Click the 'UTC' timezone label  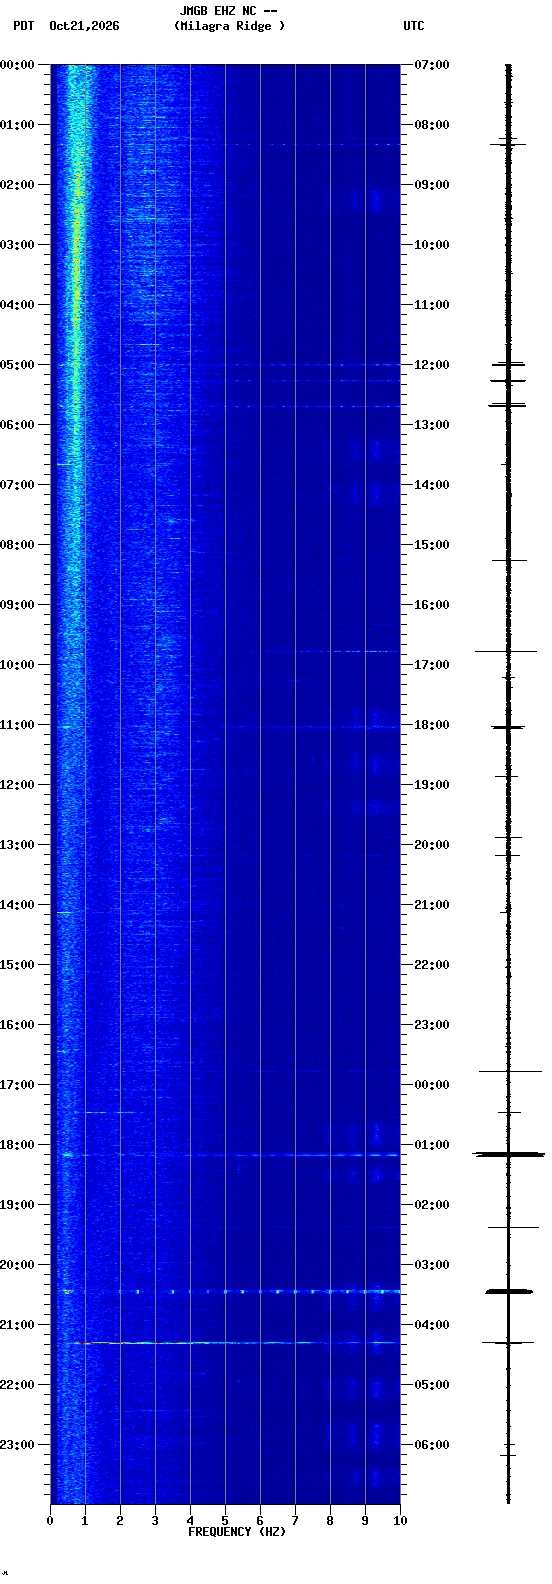tap(414, 26)
